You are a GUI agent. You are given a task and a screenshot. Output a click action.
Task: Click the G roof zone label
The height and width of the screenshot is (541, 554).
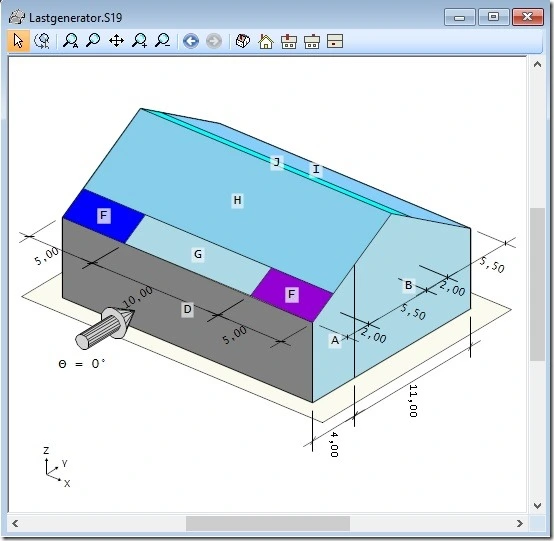tap(198, 254)
